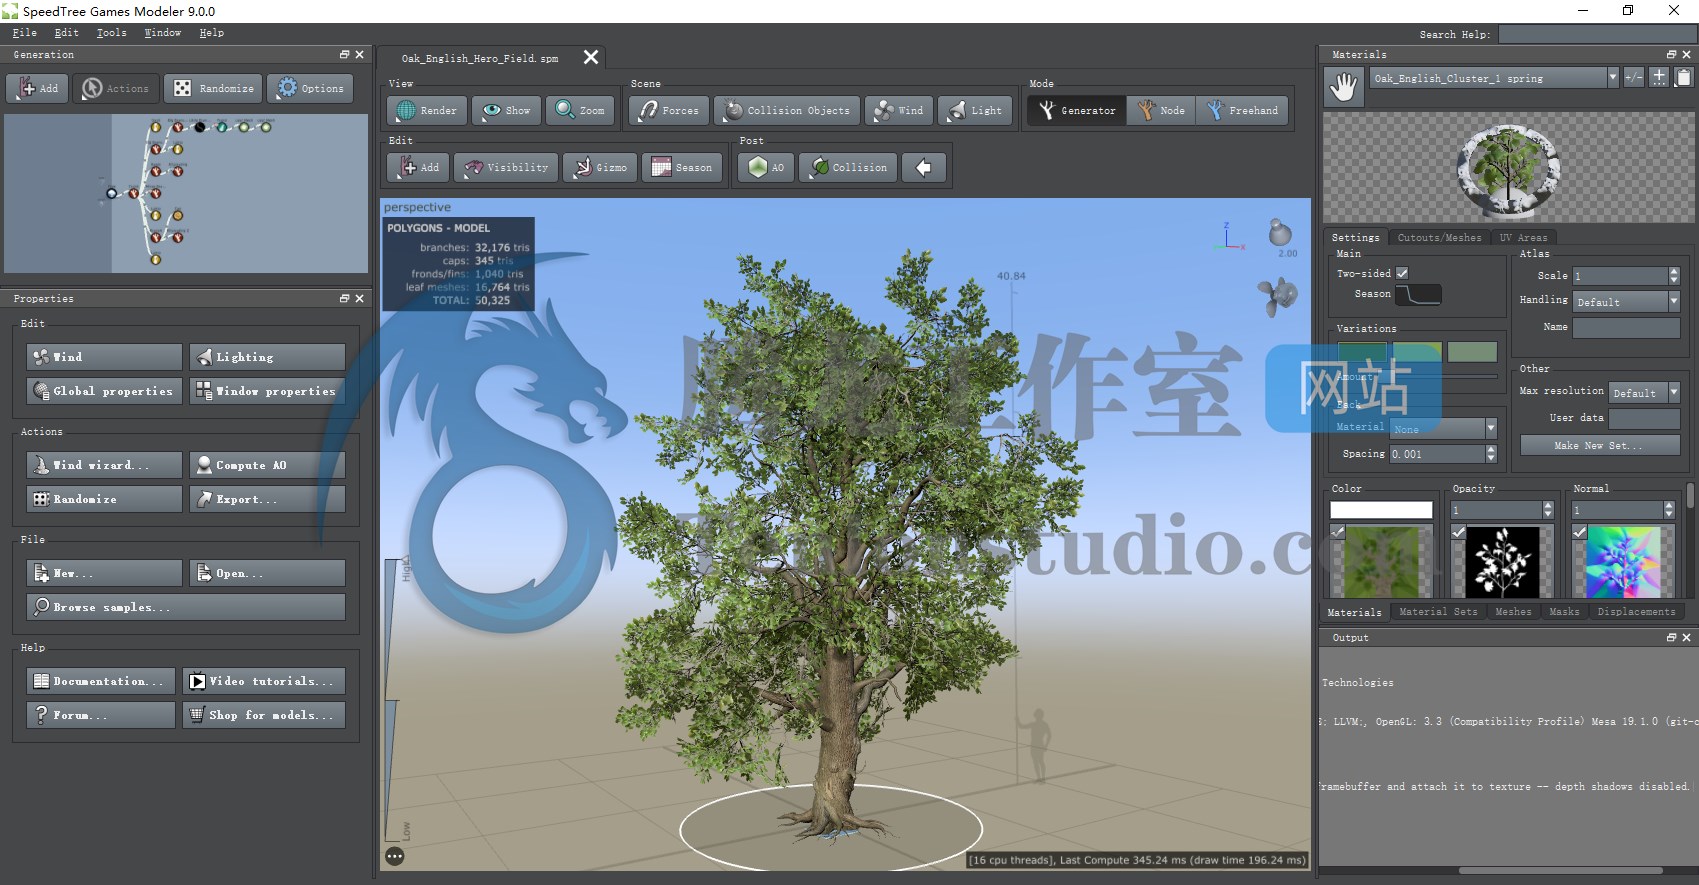Image resolution: width=1699 pixels, height=885 pixels.
Task: Open the Edit menu
Action: [66, 33]
